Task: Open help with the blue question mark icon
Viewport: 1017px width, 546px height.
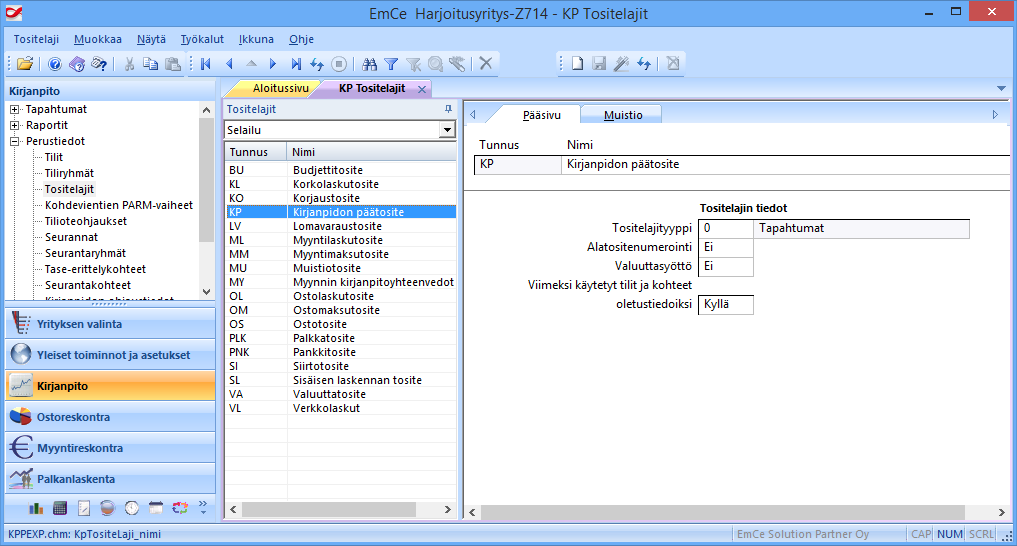Action: tap(55, 64)
